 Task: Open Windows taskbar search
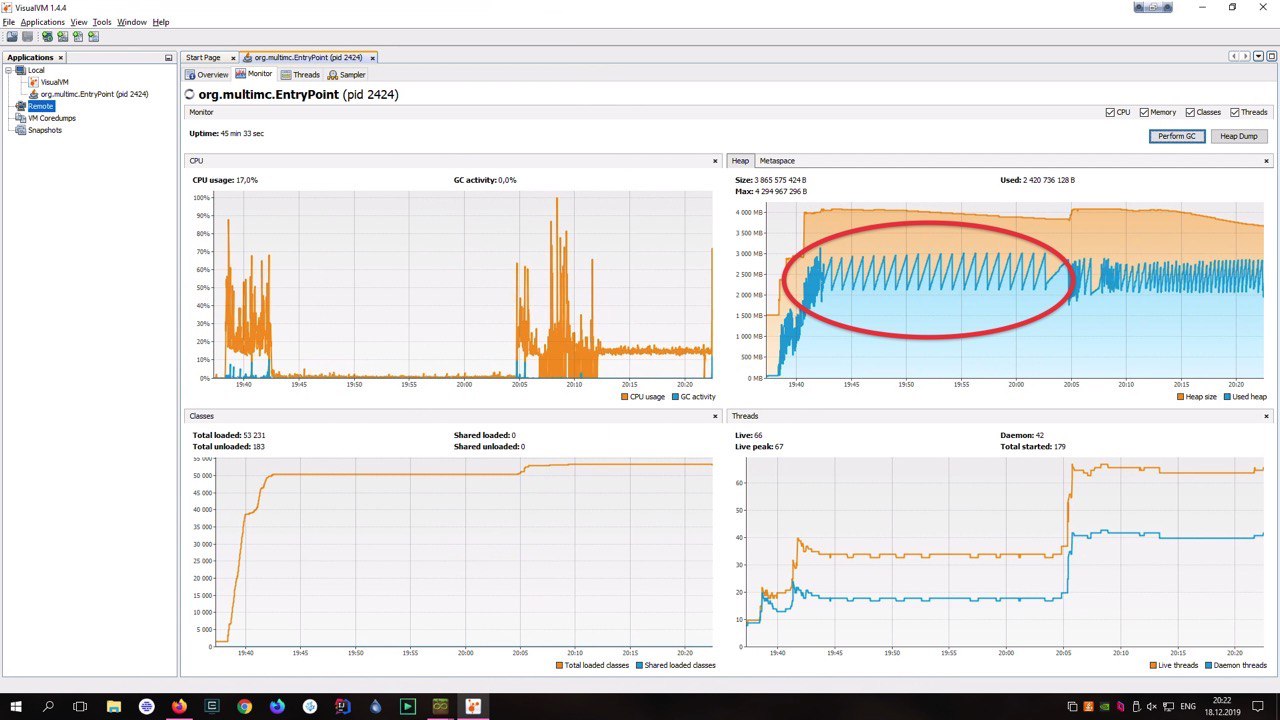48,706
